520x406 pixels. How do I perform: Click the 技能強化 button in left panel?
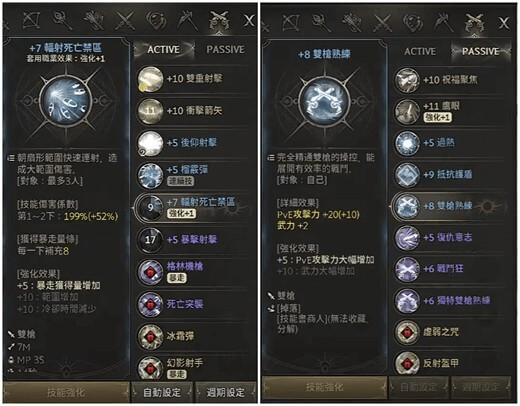coord(66,392)
